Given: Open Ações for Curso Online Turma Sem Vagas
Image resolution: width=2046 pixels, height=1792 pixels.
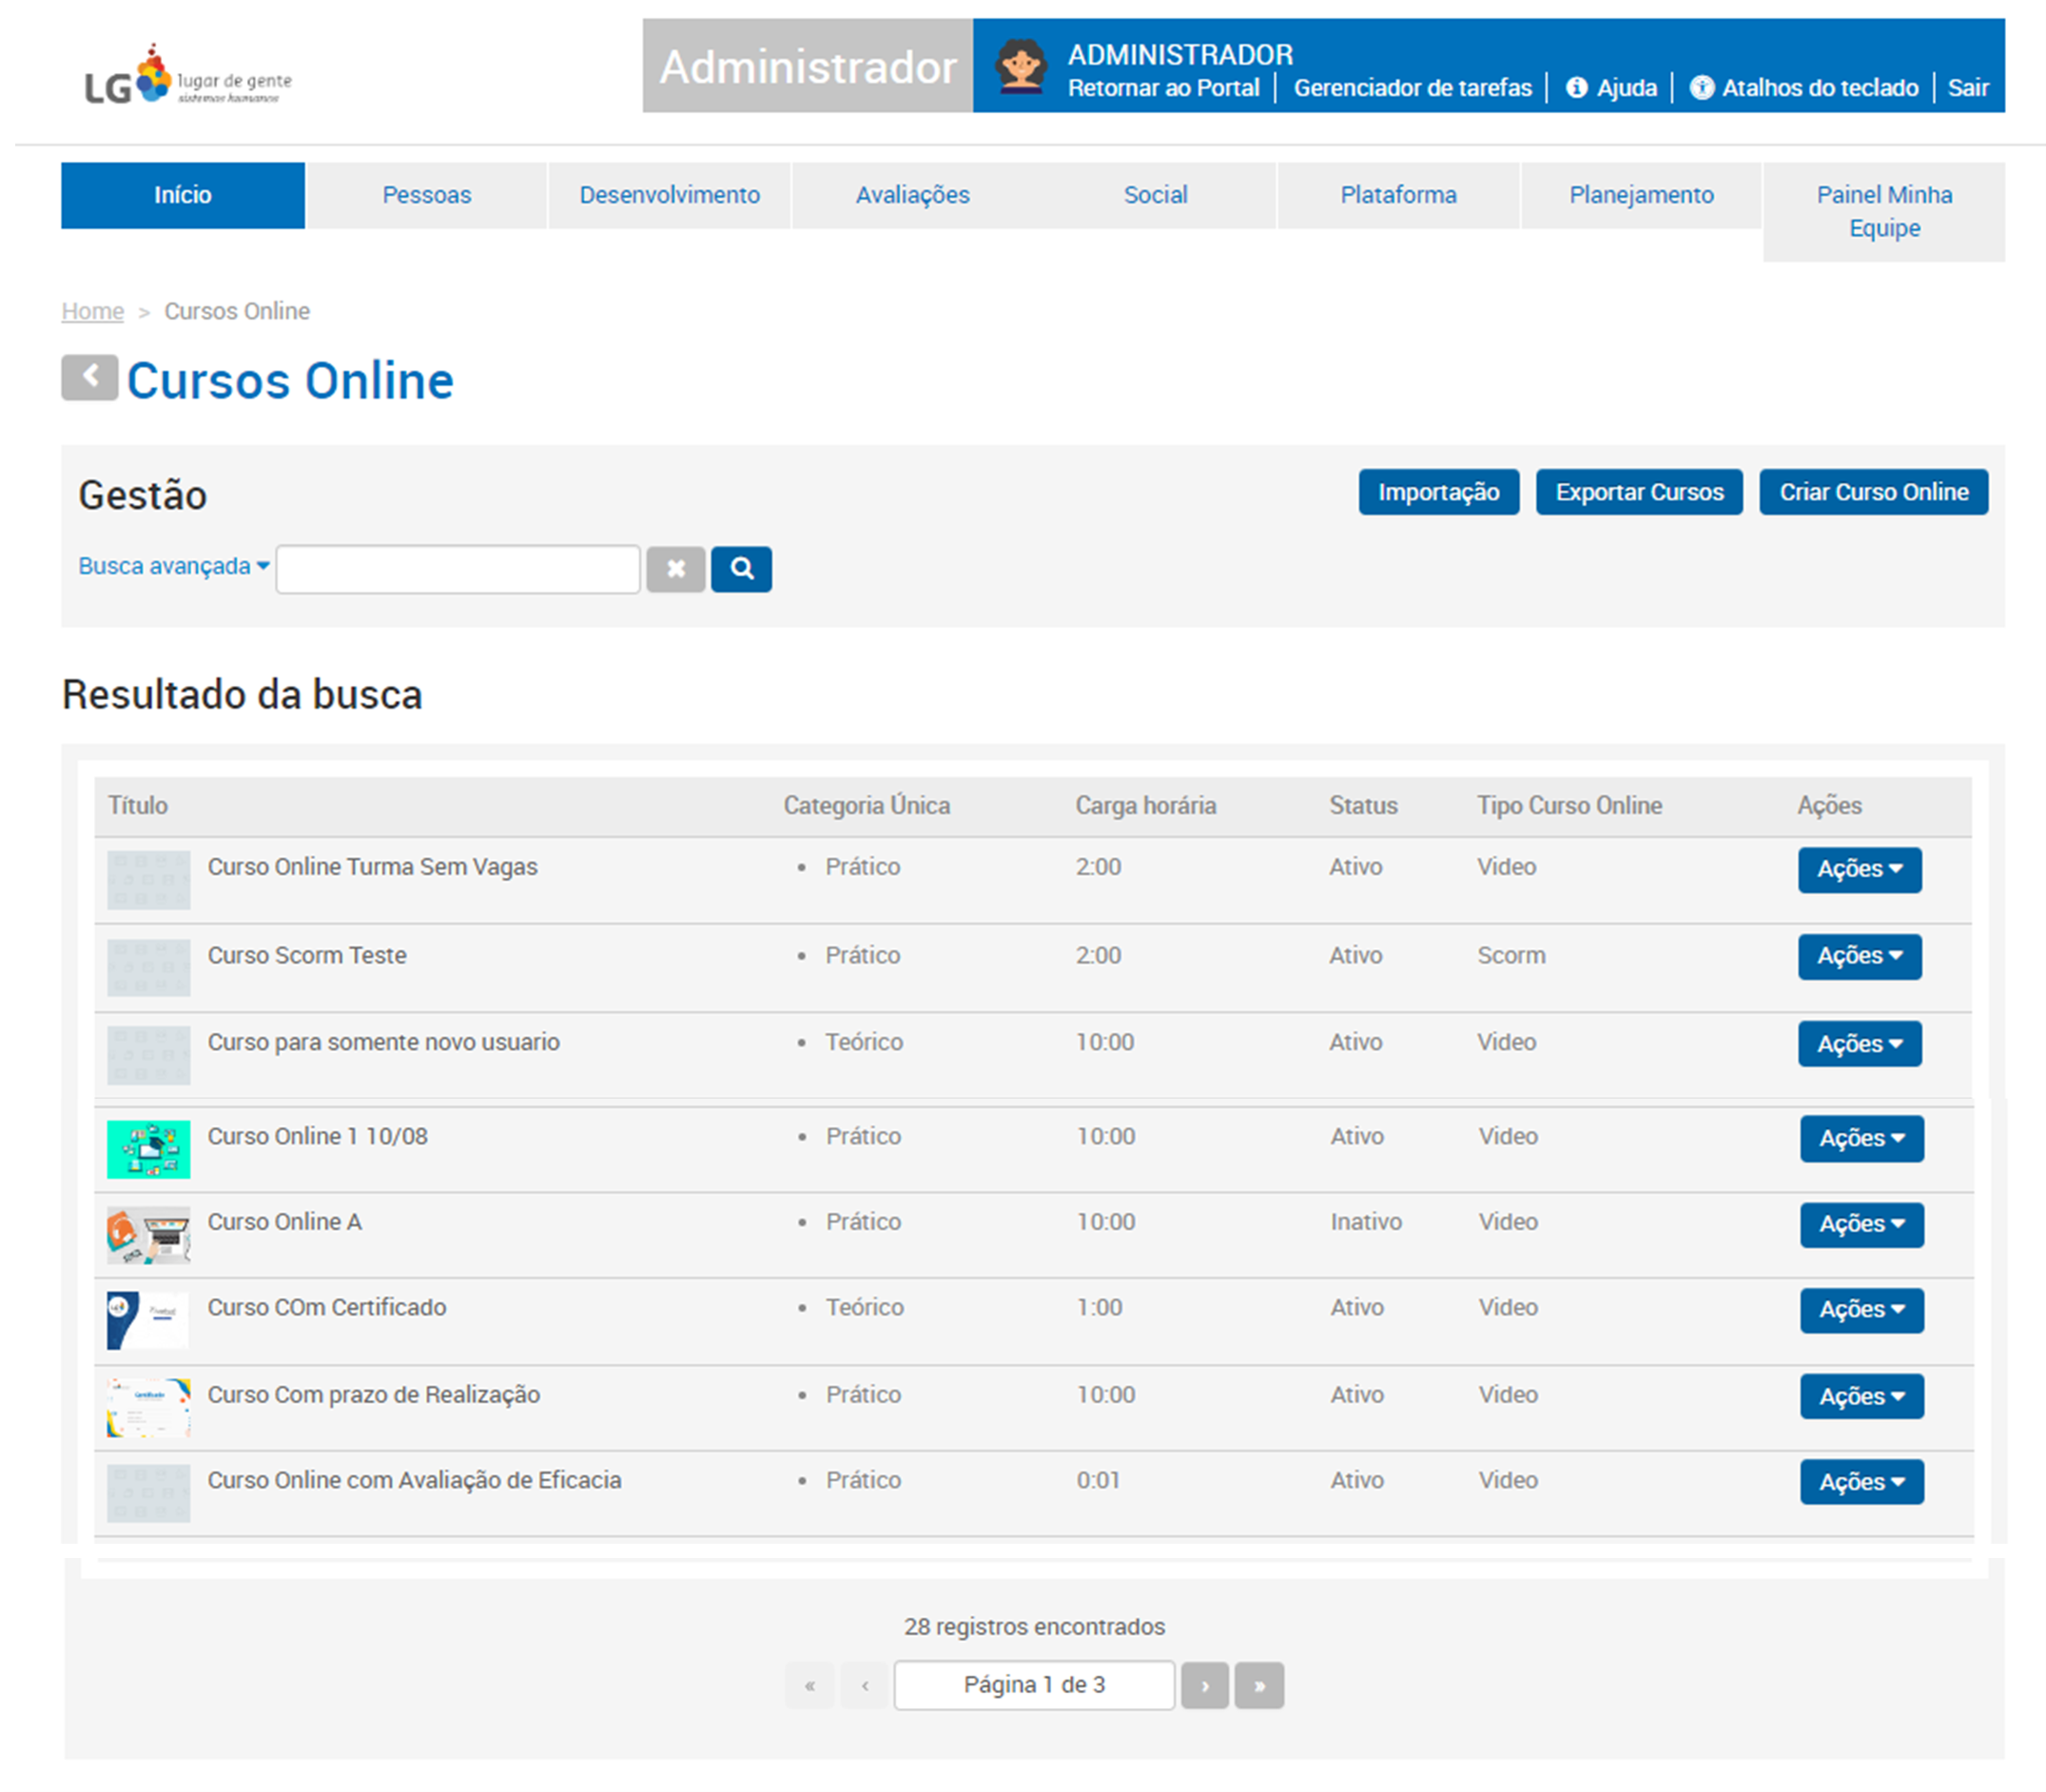Looking at the screenshot, I should (x=1859, y=869).
